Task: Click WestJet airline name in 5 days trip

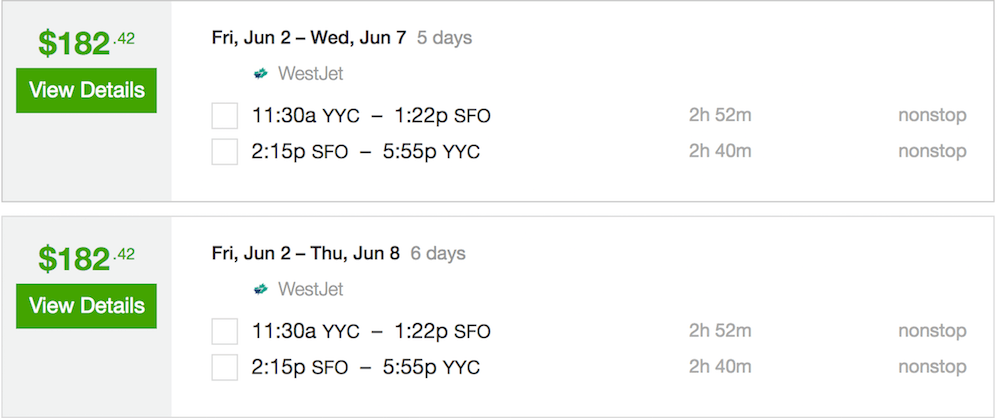Action: [x=311, y=74]
